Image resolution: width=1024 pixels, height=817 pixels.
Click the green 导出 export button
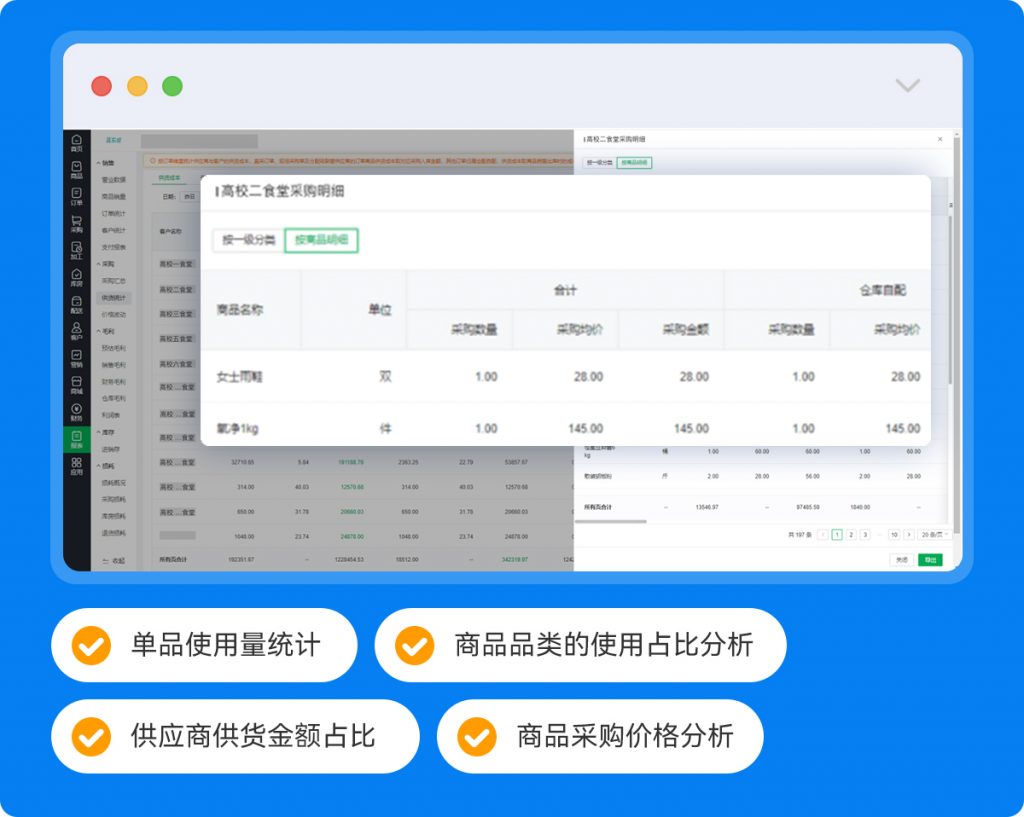click(930, 560)
